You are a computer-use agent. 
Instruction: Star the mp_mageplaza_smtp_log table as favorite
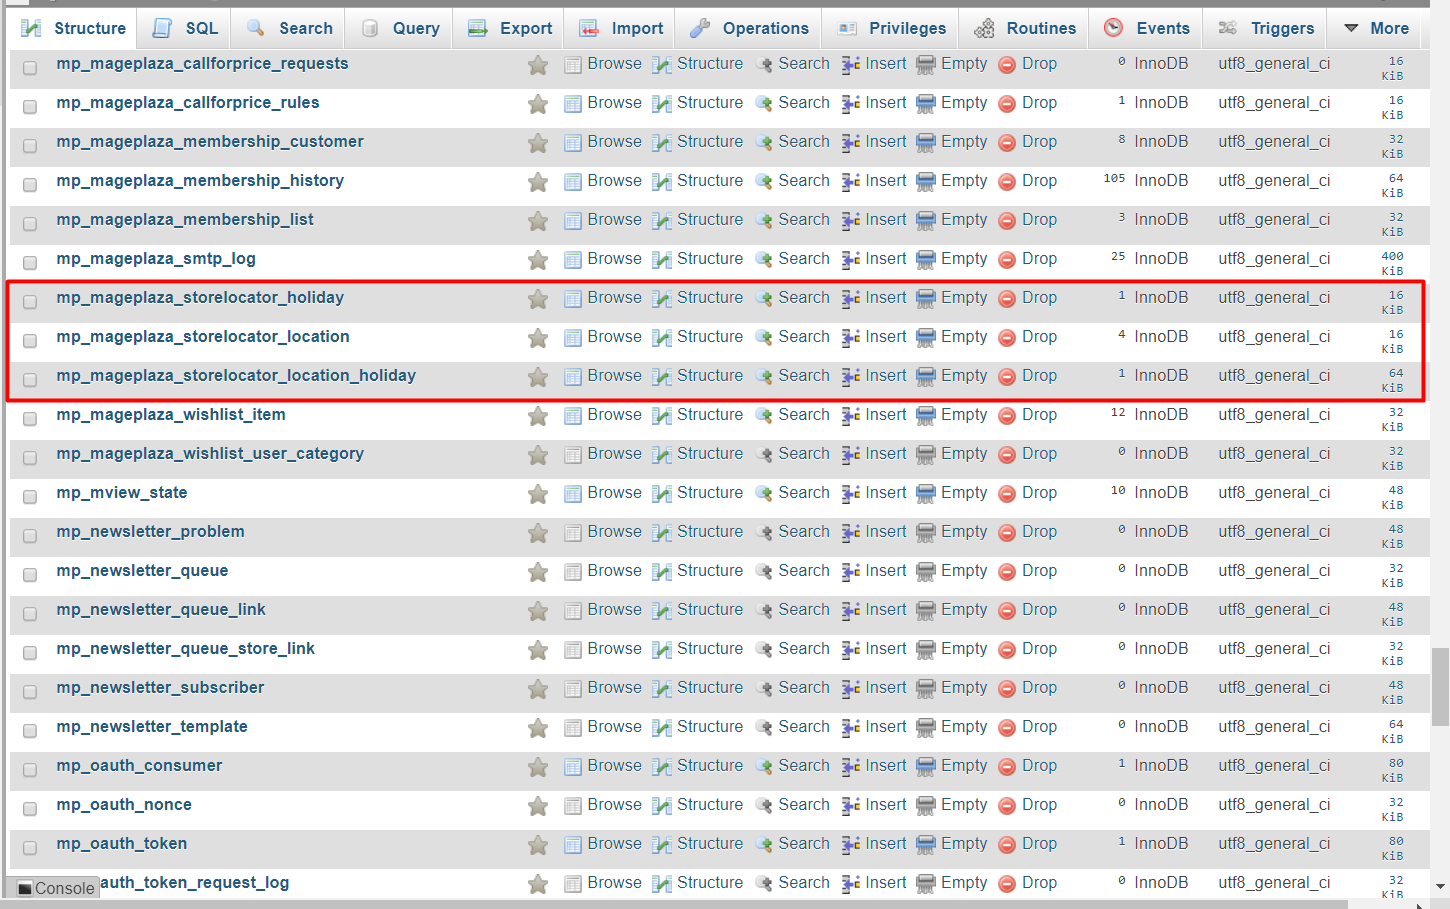coord(538,260)
